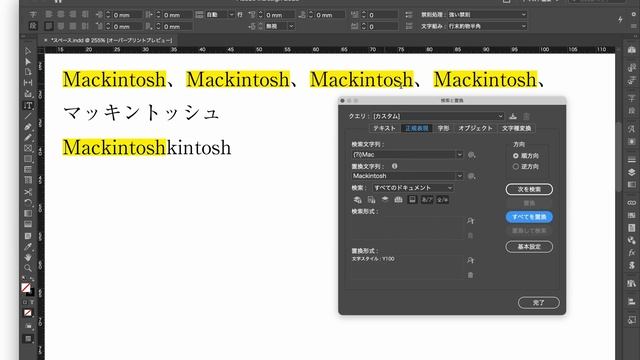Switch control panel to paragraph (段) mode
The width and height of the screenshot is (640, 360).
pos(33,26)
